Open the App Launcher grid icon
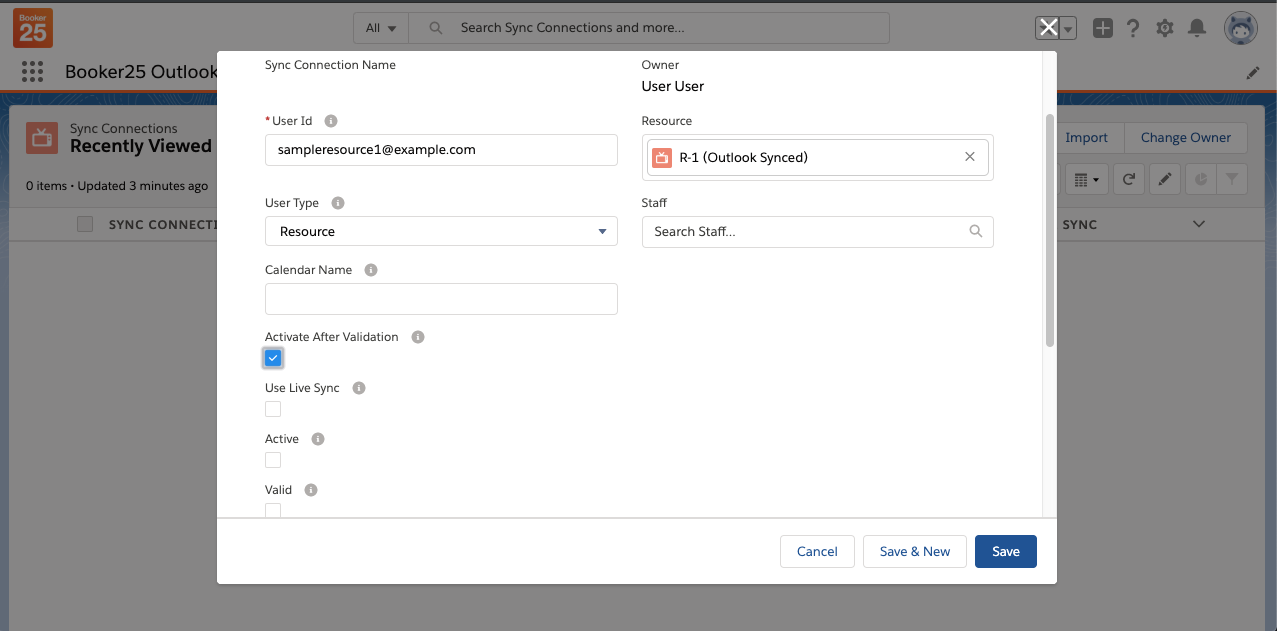This screenshot has height=631, width=1277. coord(32,72)
